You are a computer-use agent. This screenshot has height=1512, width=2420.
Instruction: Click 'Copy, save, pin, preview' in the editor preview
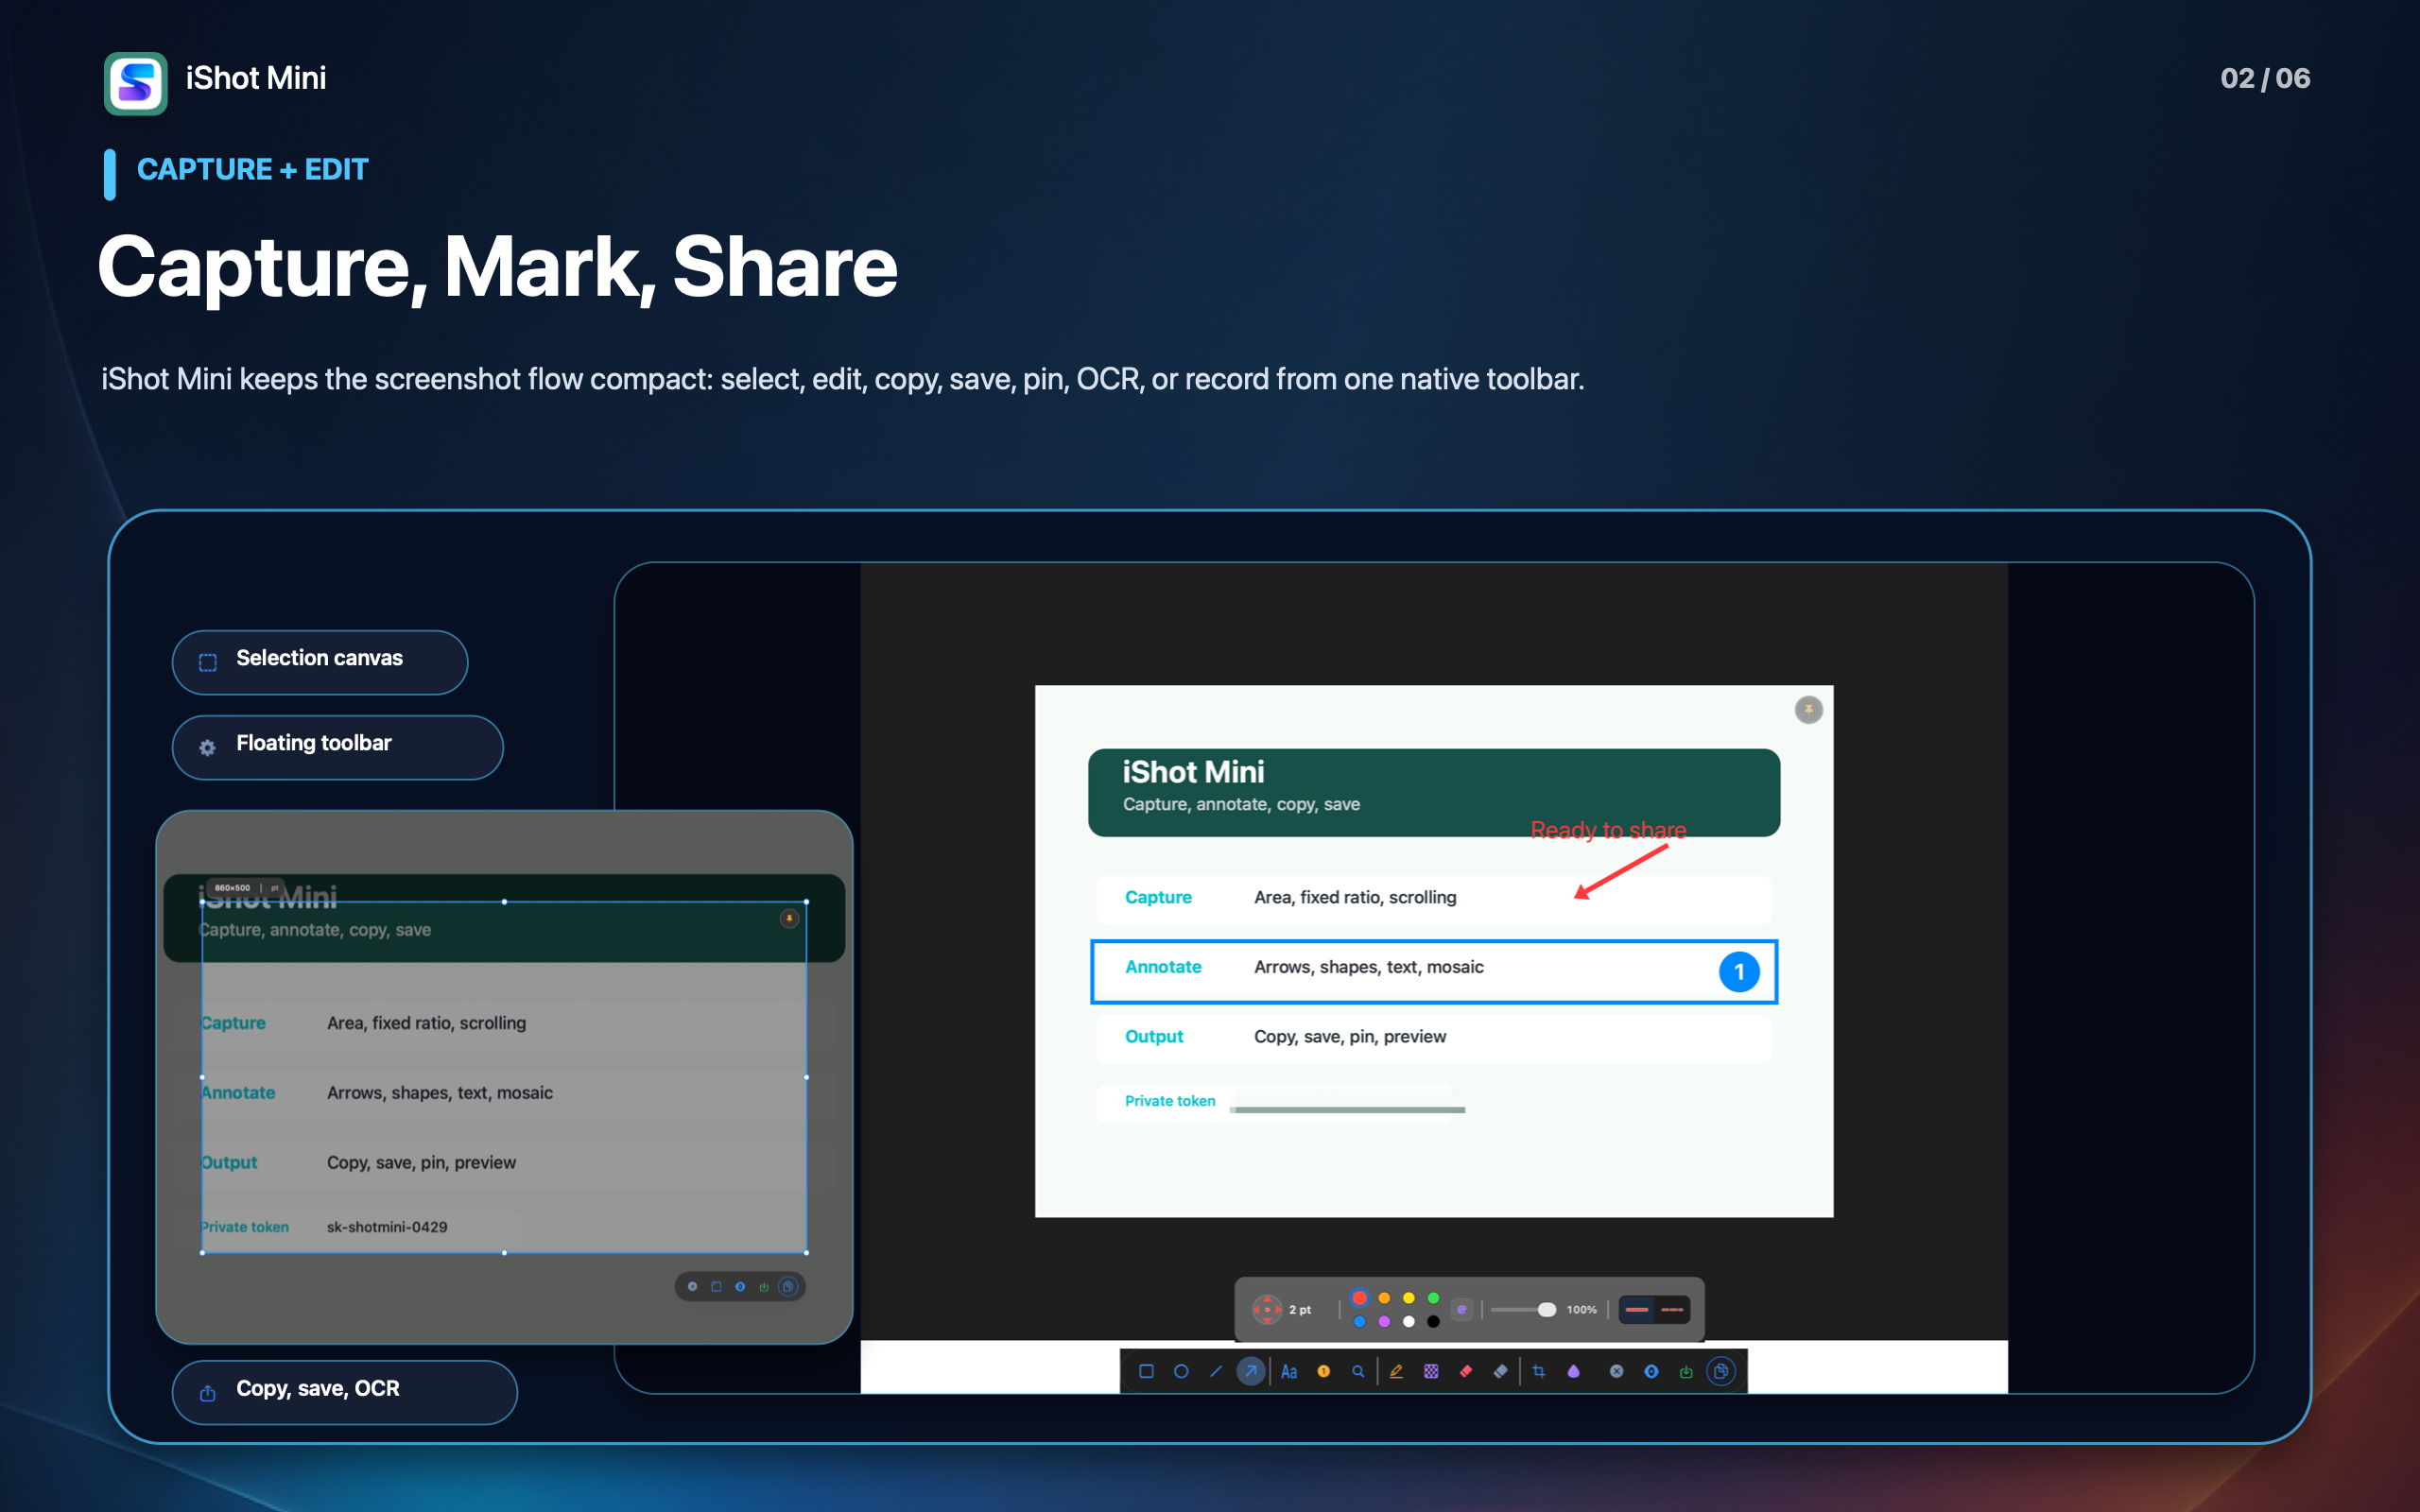1350,1036
